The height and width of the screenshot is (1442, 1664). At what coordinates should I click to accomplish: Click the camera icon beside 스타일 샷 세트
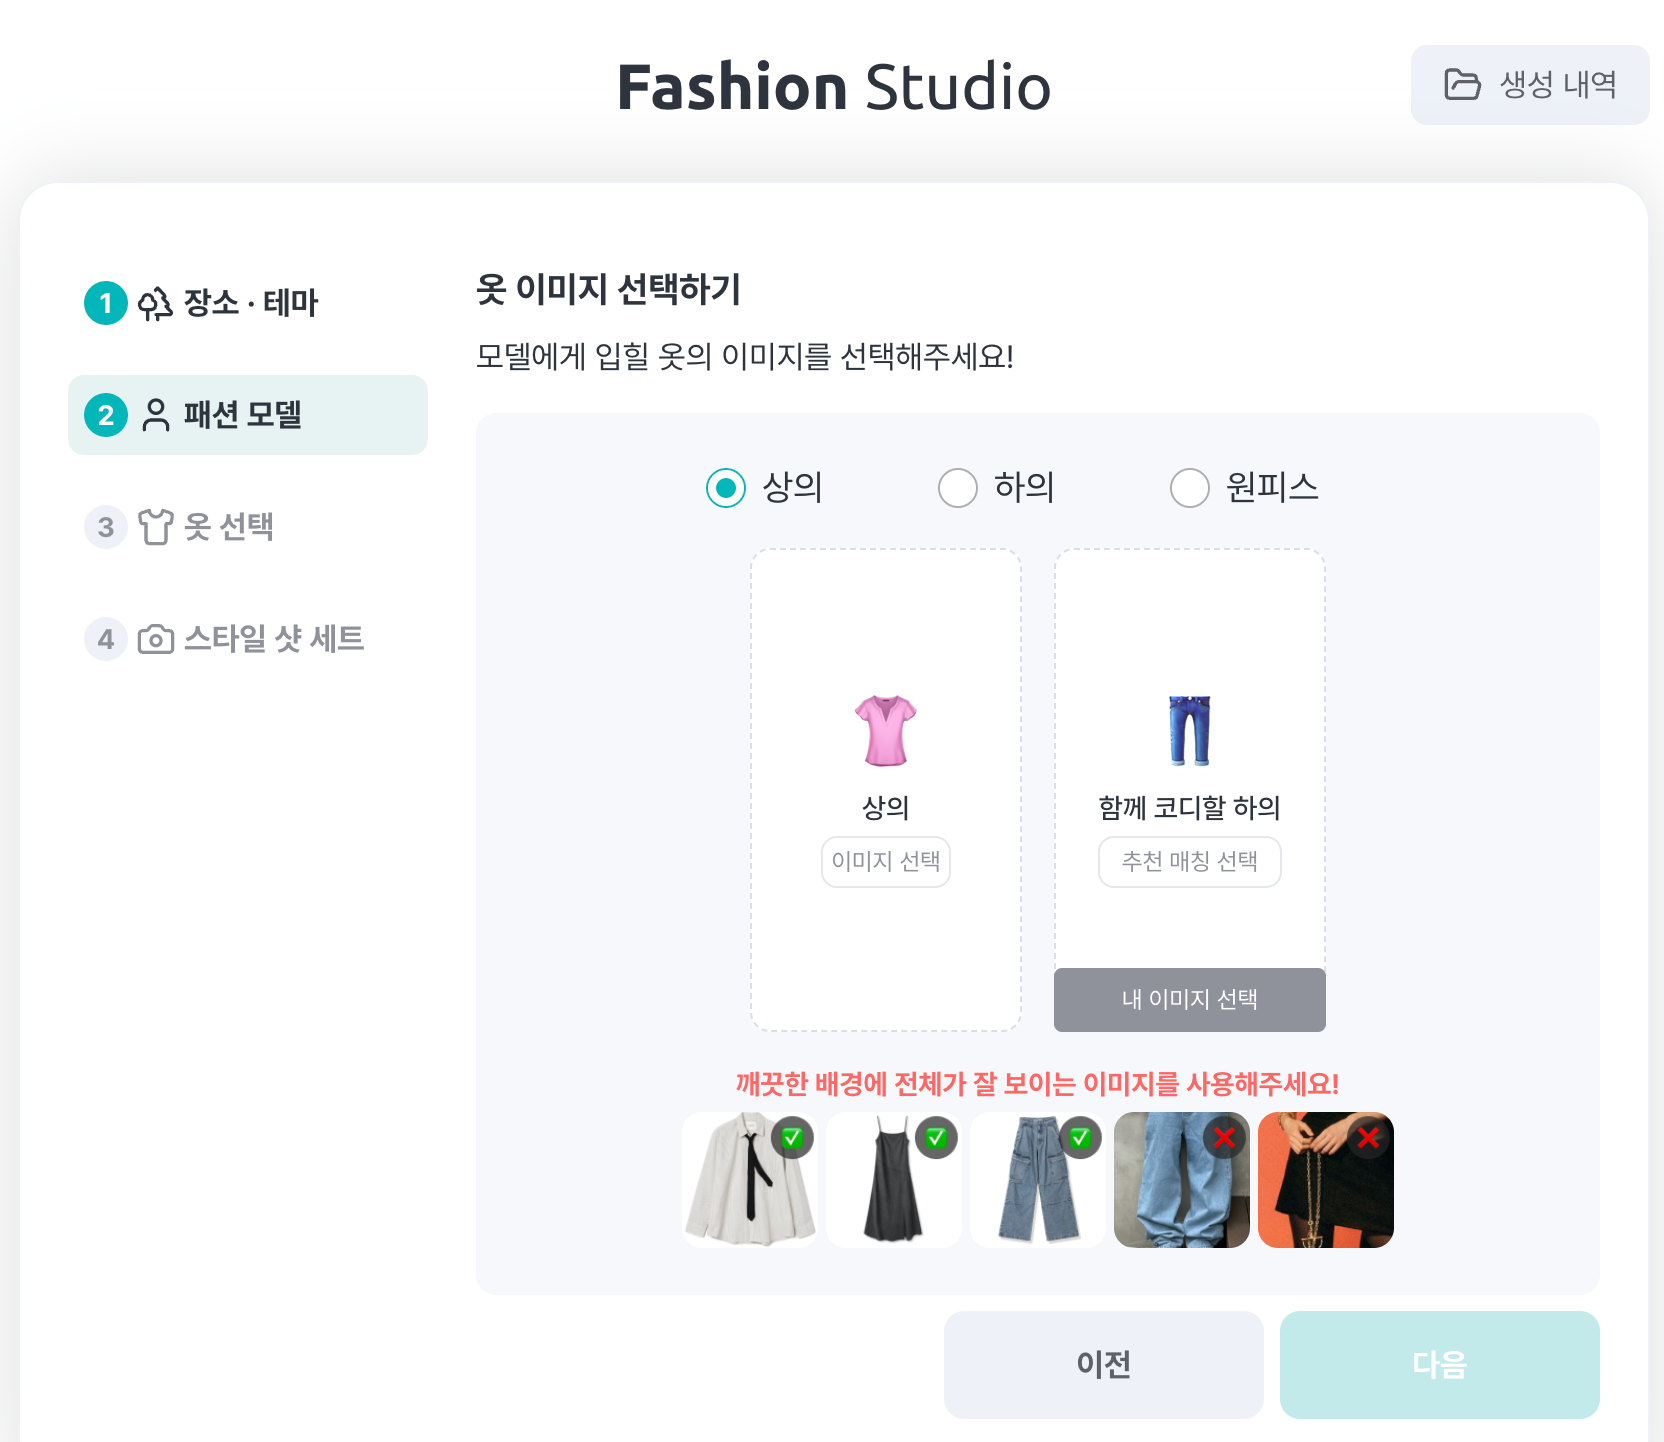tap(155, 639)
